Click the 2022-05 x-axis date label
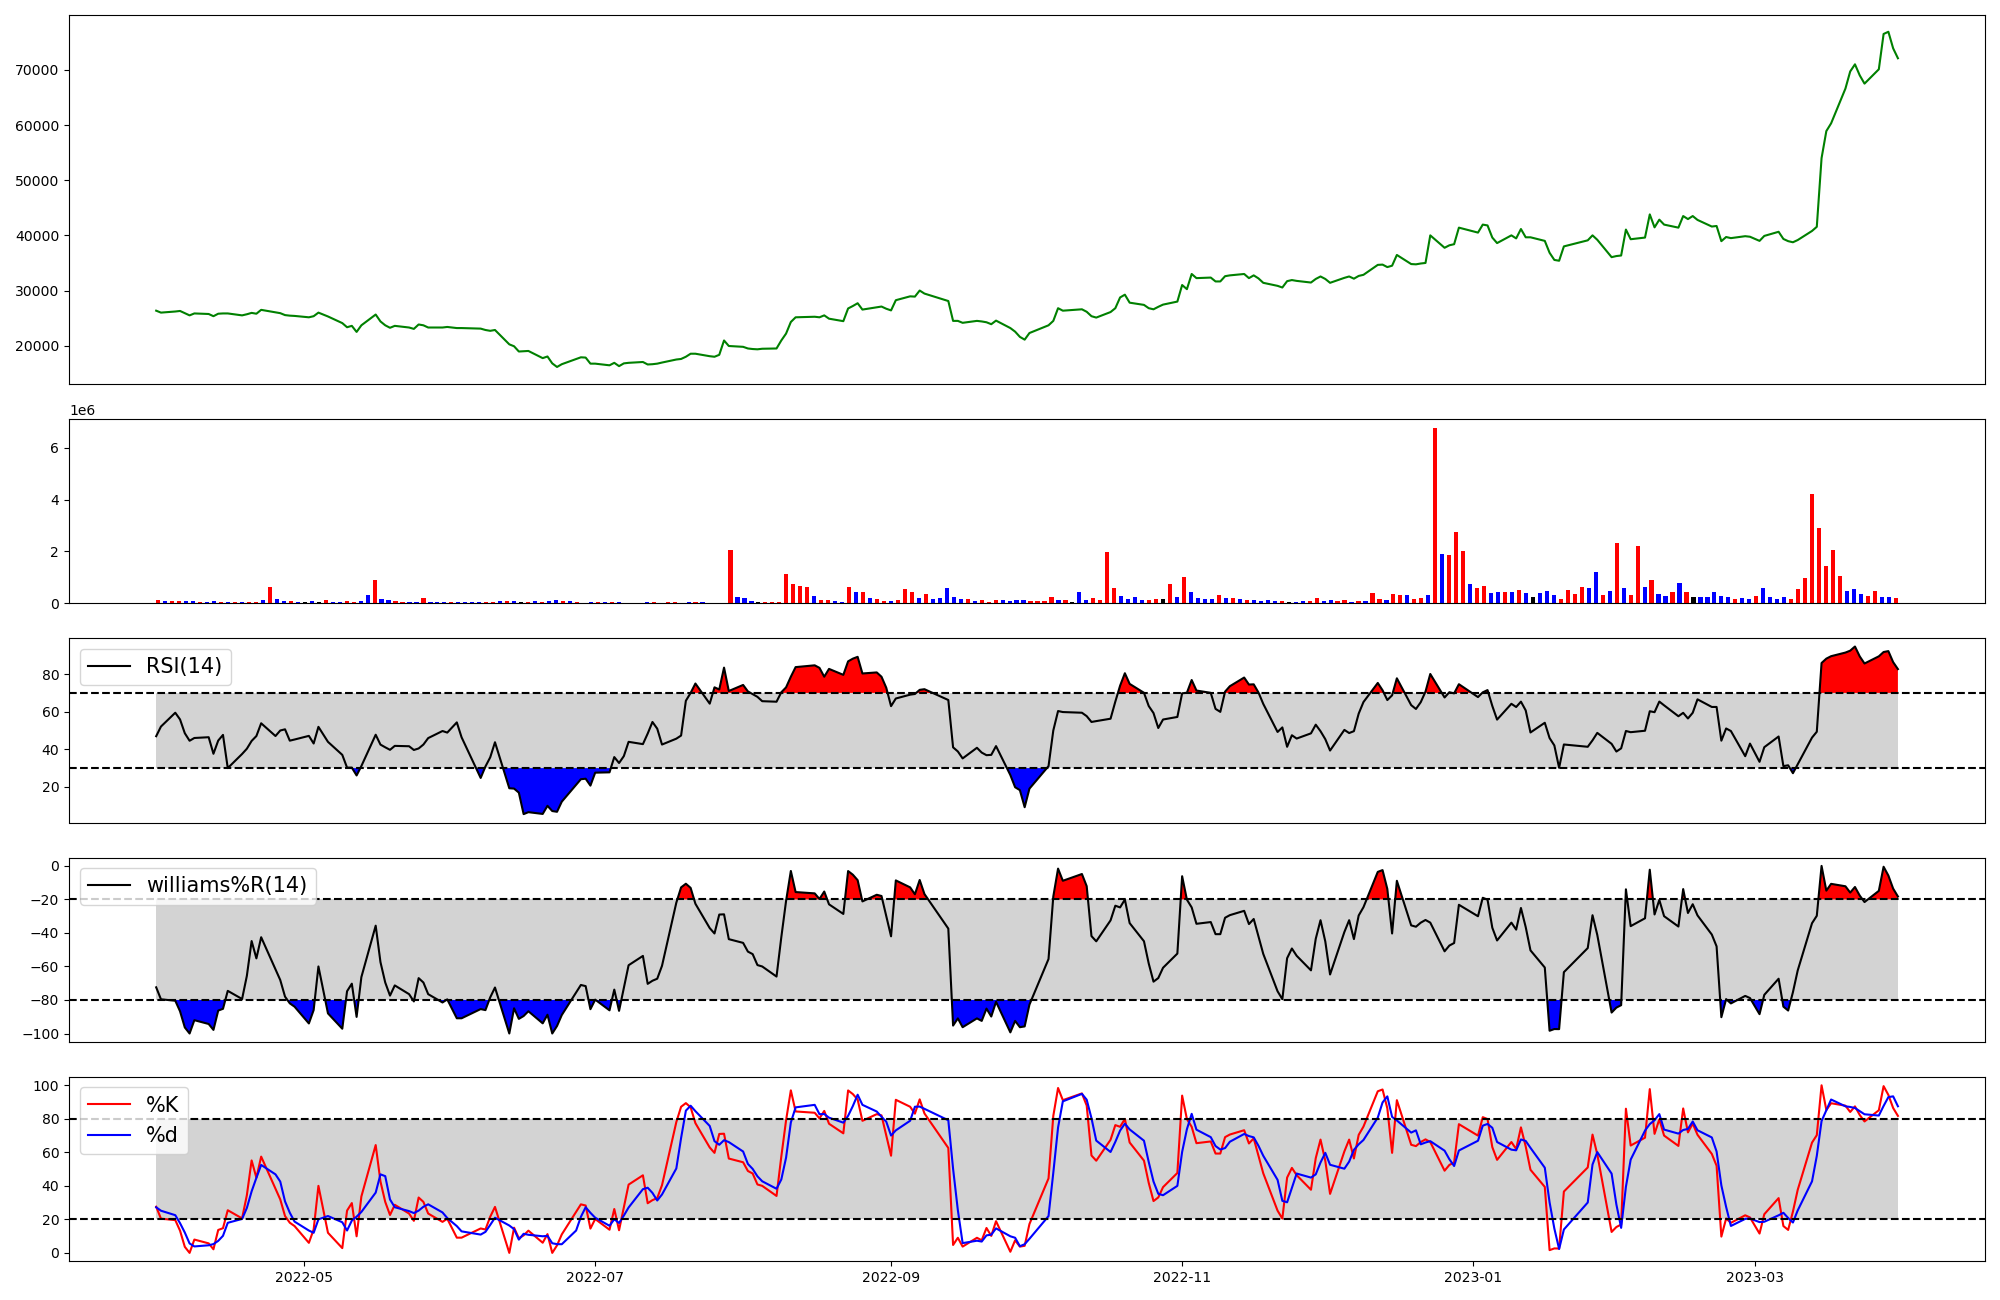 [304, 1277]
